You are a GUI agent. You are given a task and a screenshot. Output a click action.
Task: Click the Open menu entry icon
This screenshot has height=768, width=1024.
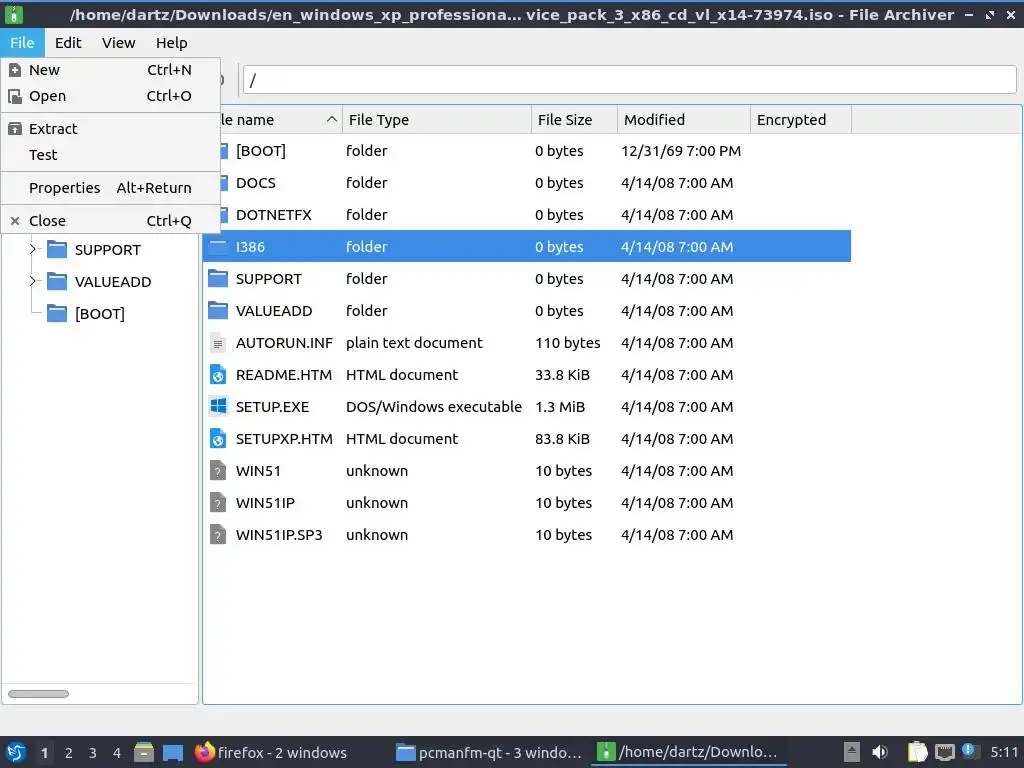15,96
